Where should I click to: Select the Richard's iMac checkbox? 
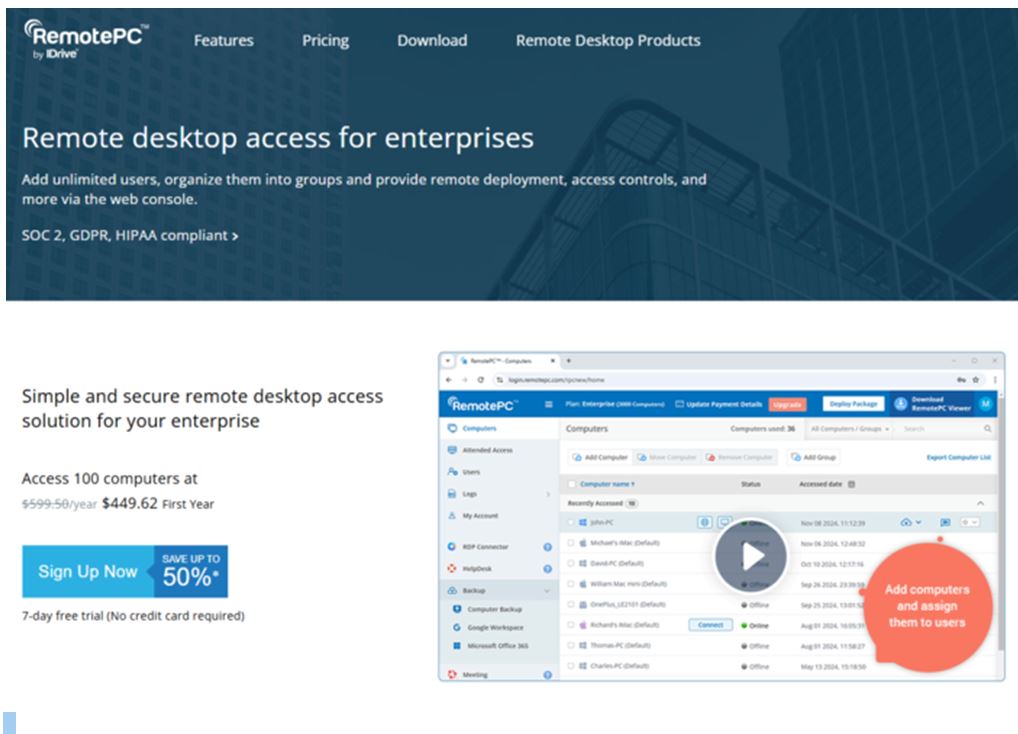click(571, 625)
